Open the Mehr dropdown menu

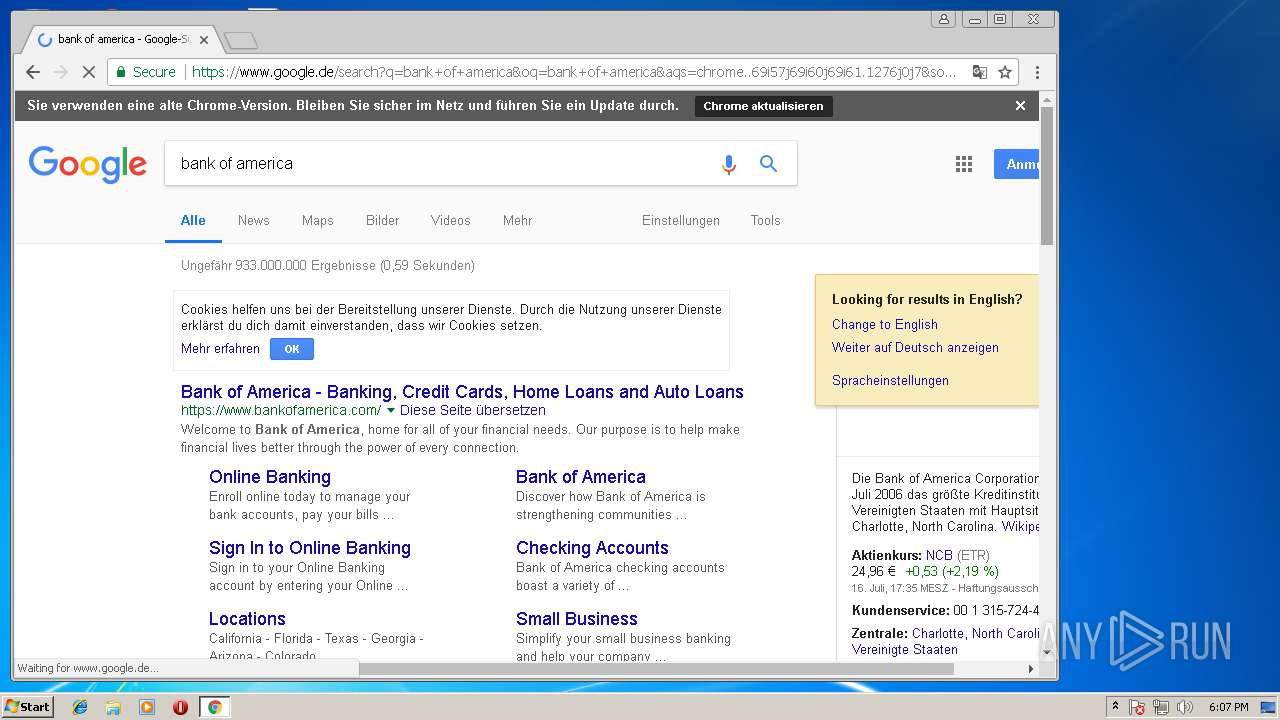[517, 221]
